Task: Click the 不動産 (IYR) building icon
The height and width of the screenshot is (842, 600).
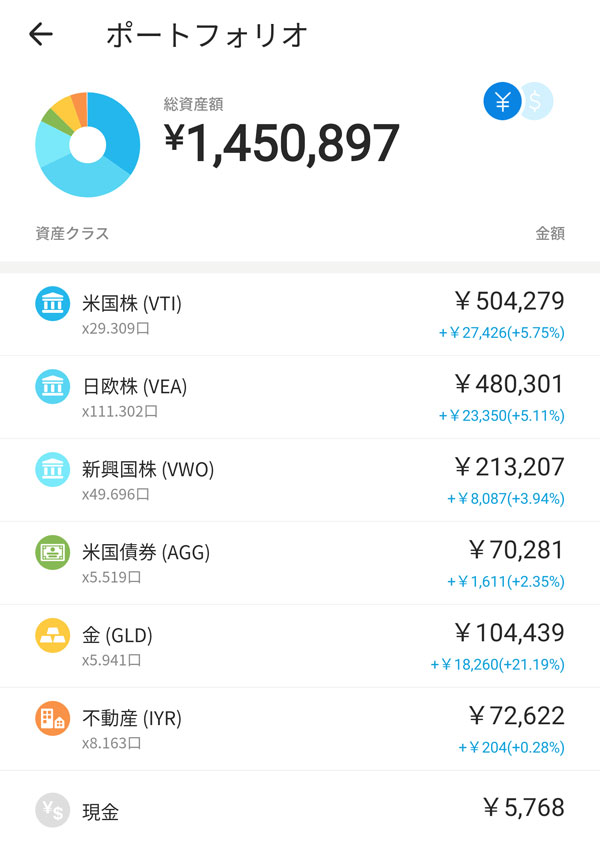Action: (x=52, y=719)
